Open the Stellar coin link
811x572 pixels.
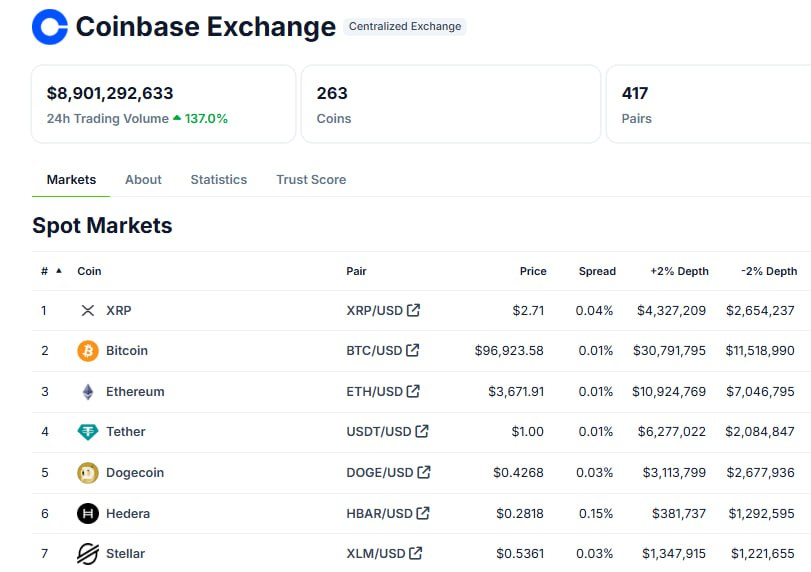click(x=125, y=554)
